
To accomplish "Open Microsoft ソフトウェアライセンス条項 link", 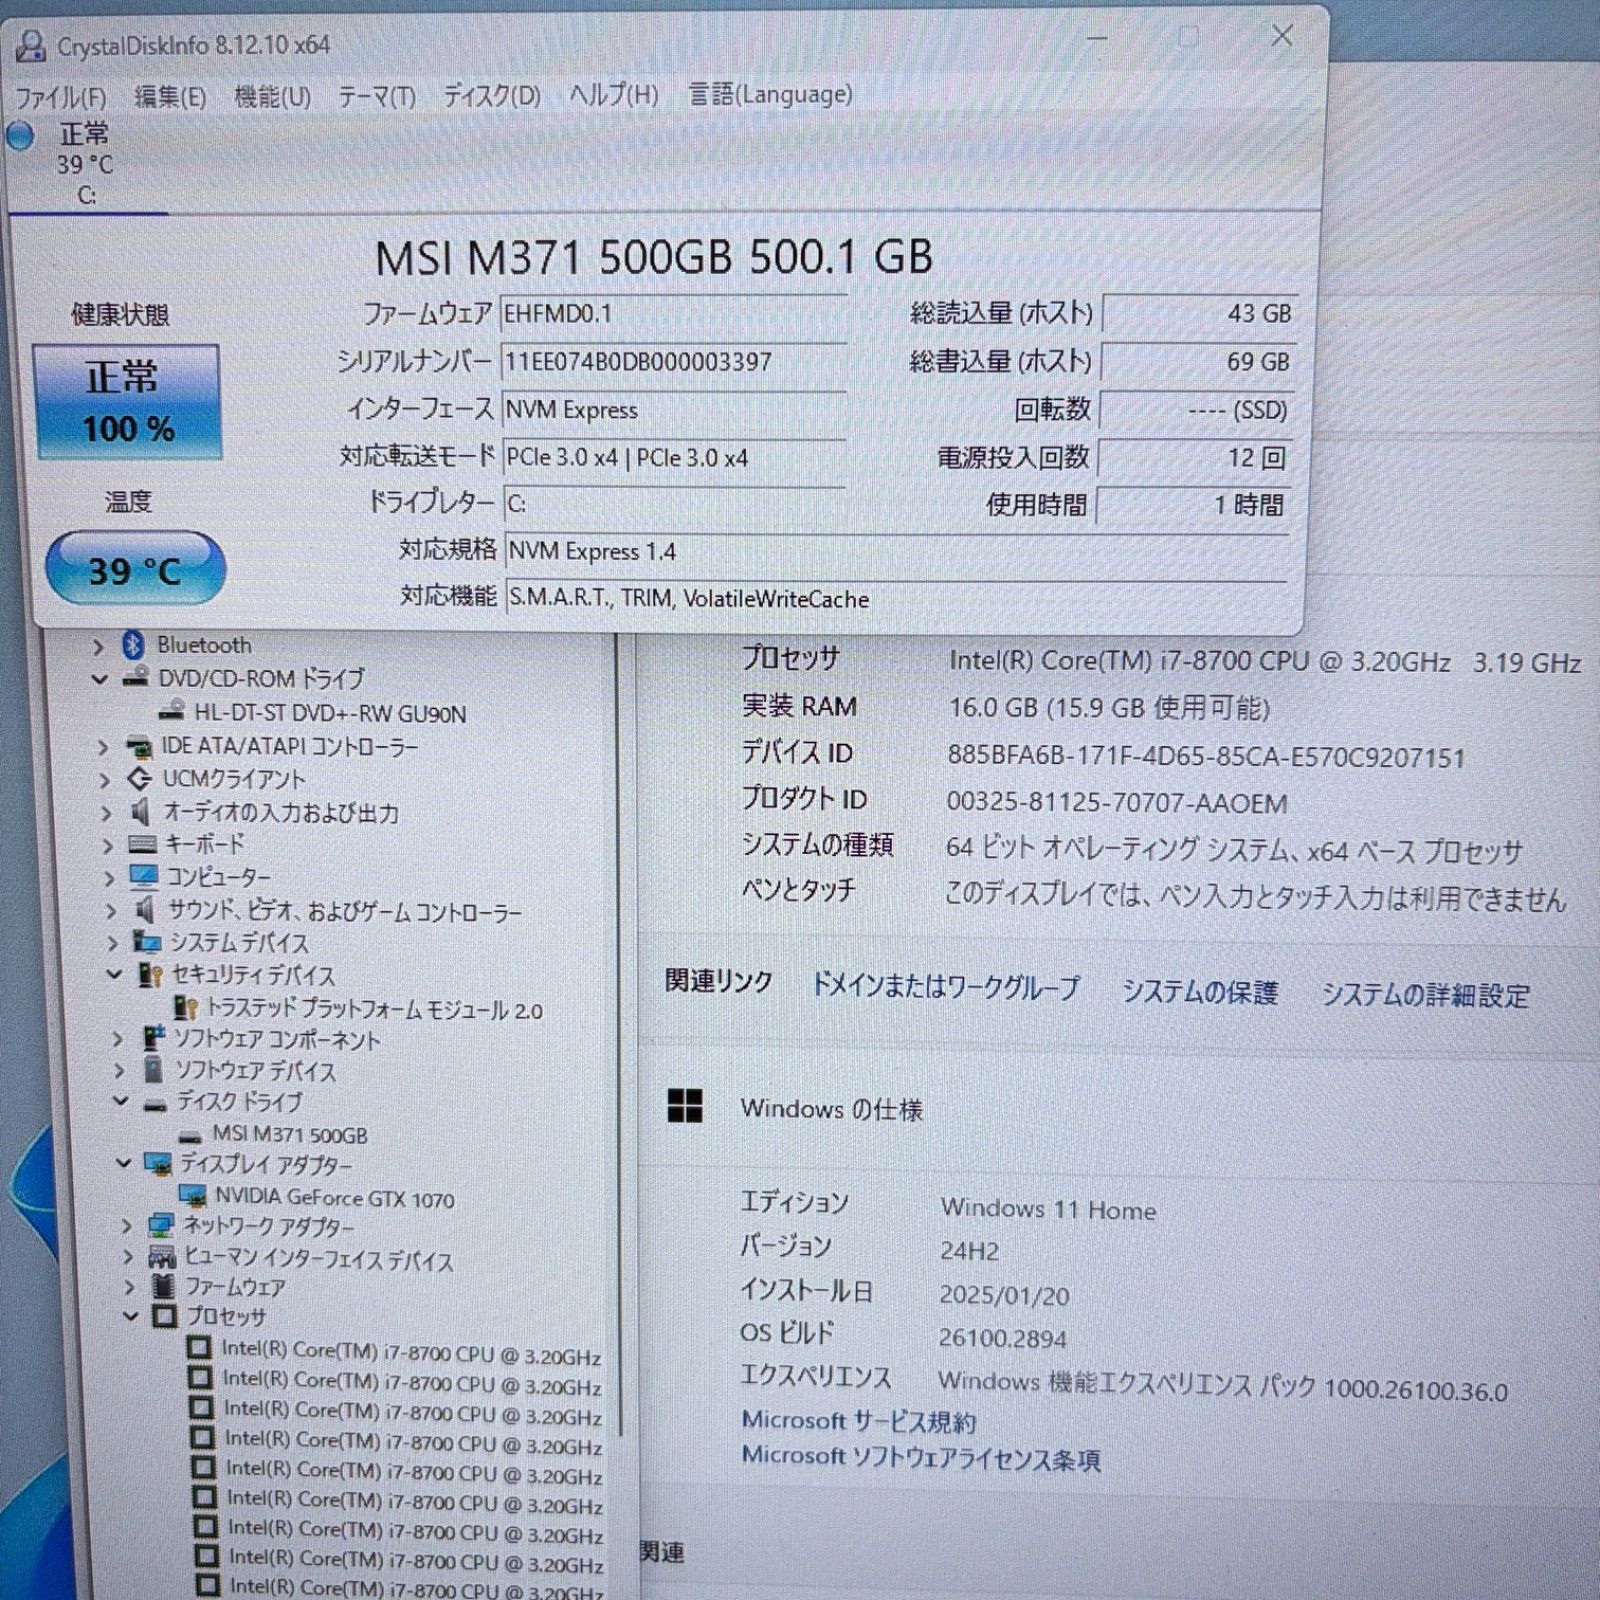I will [920, 1458].
